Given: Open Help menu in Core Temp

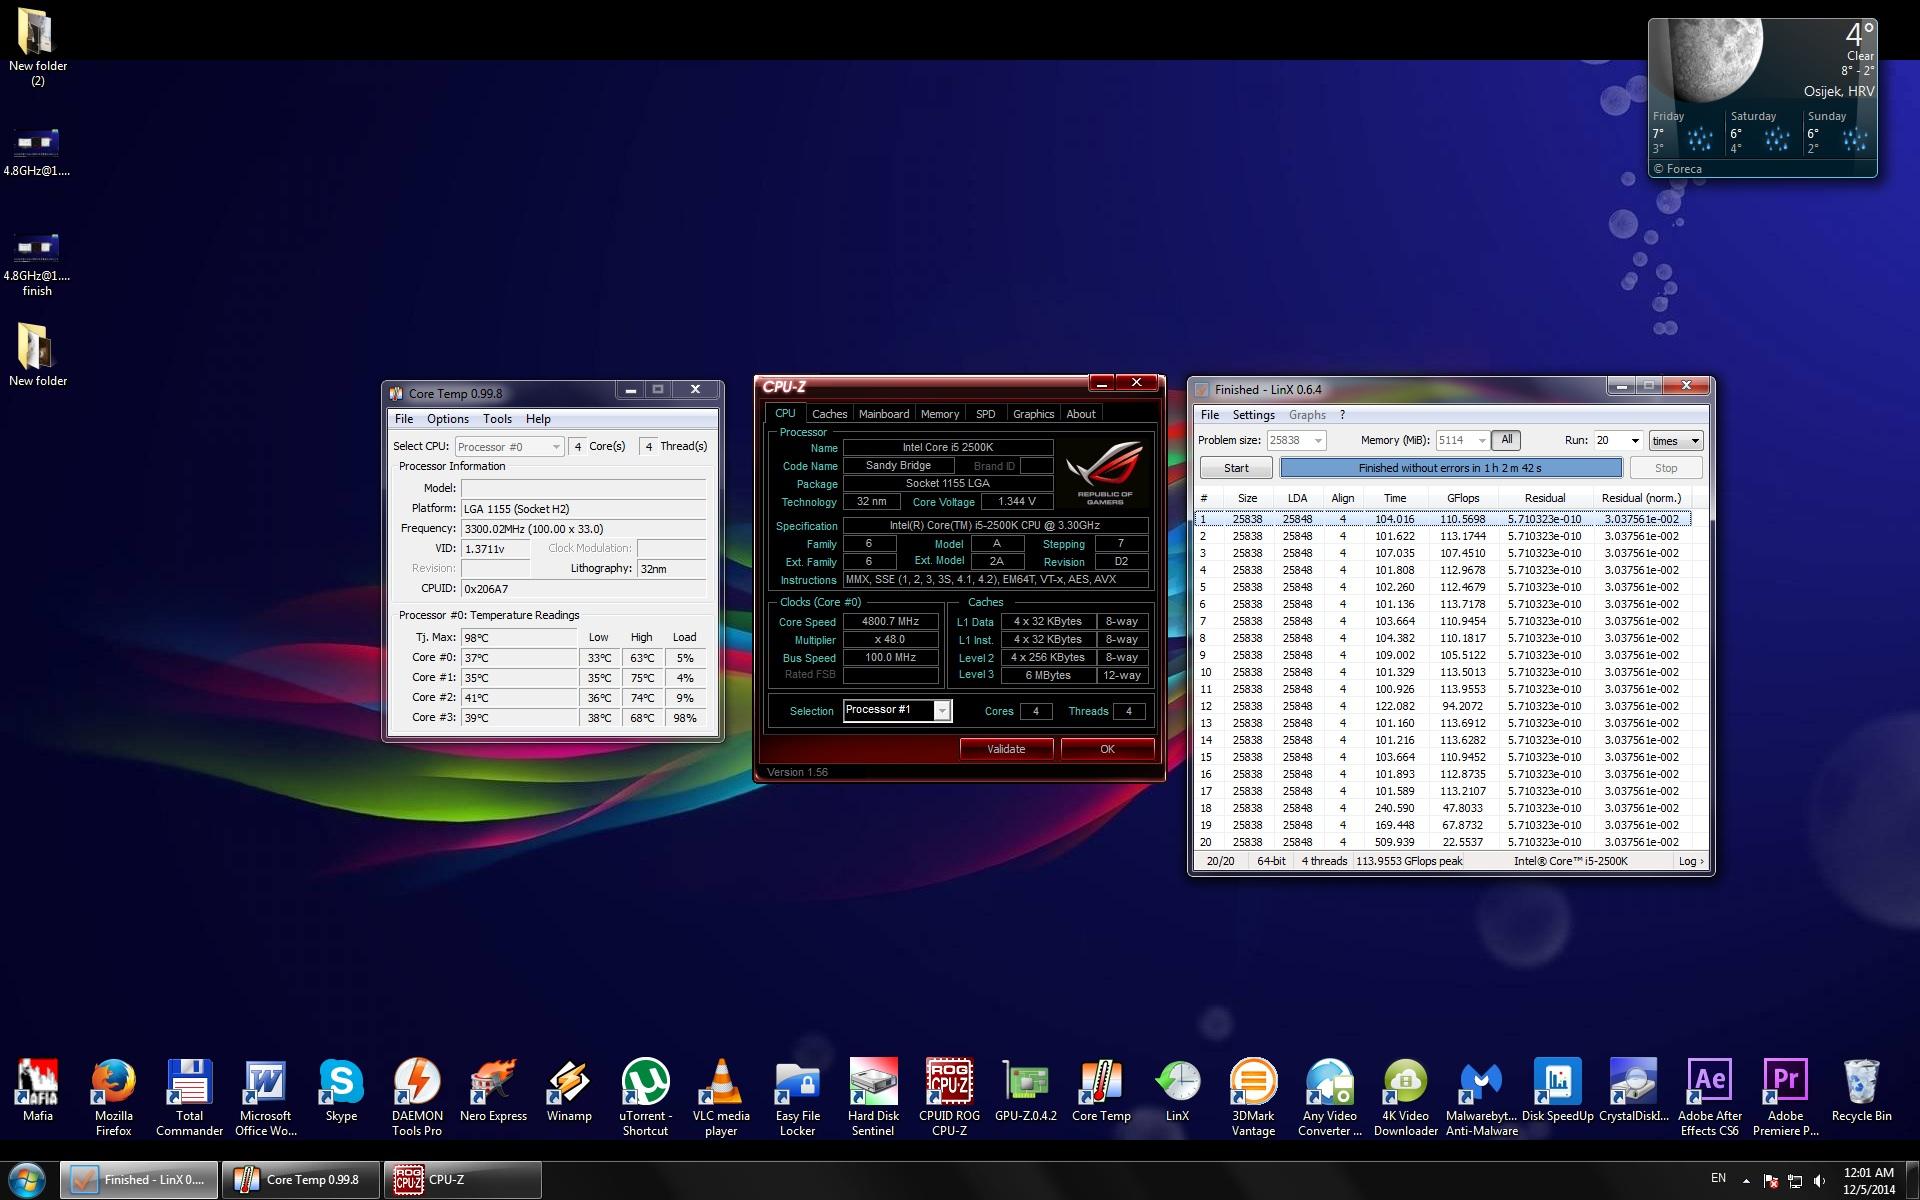Looking at the screenshot, I should tap(538, 419).
